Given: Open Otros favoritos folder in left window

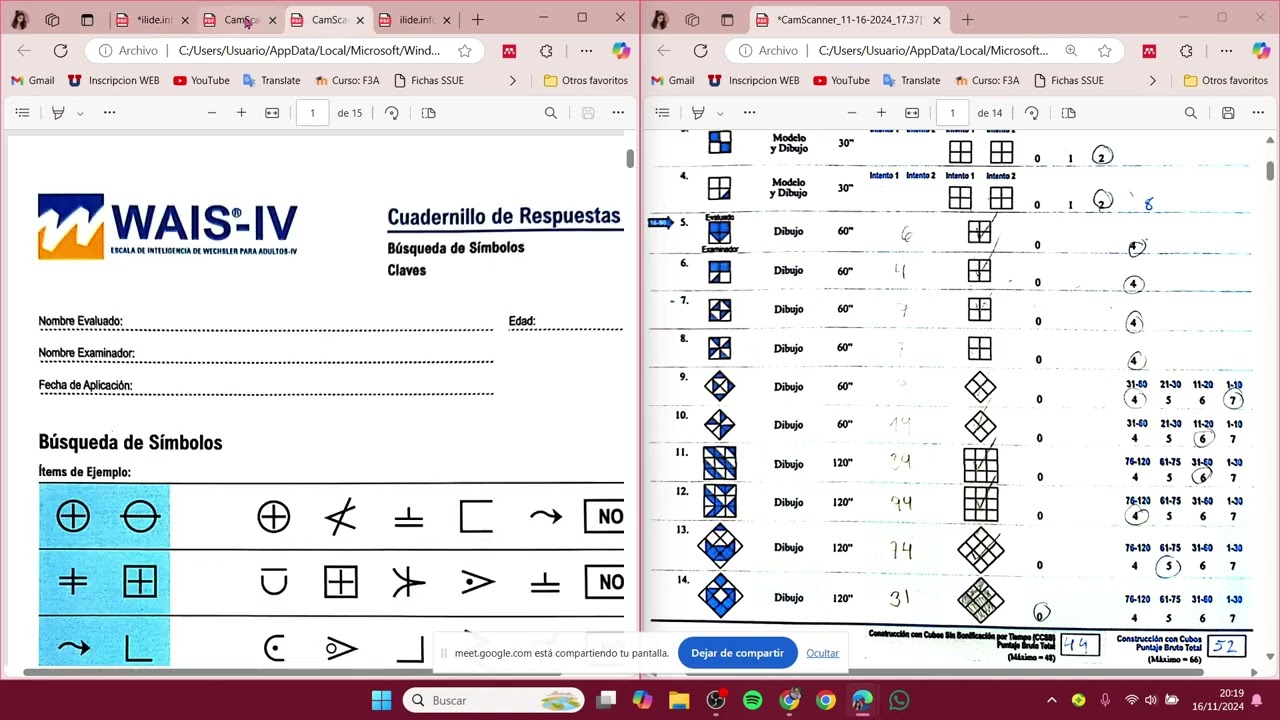Looking at the screenshot, I should pyautogui.click(x=586, y=80).
